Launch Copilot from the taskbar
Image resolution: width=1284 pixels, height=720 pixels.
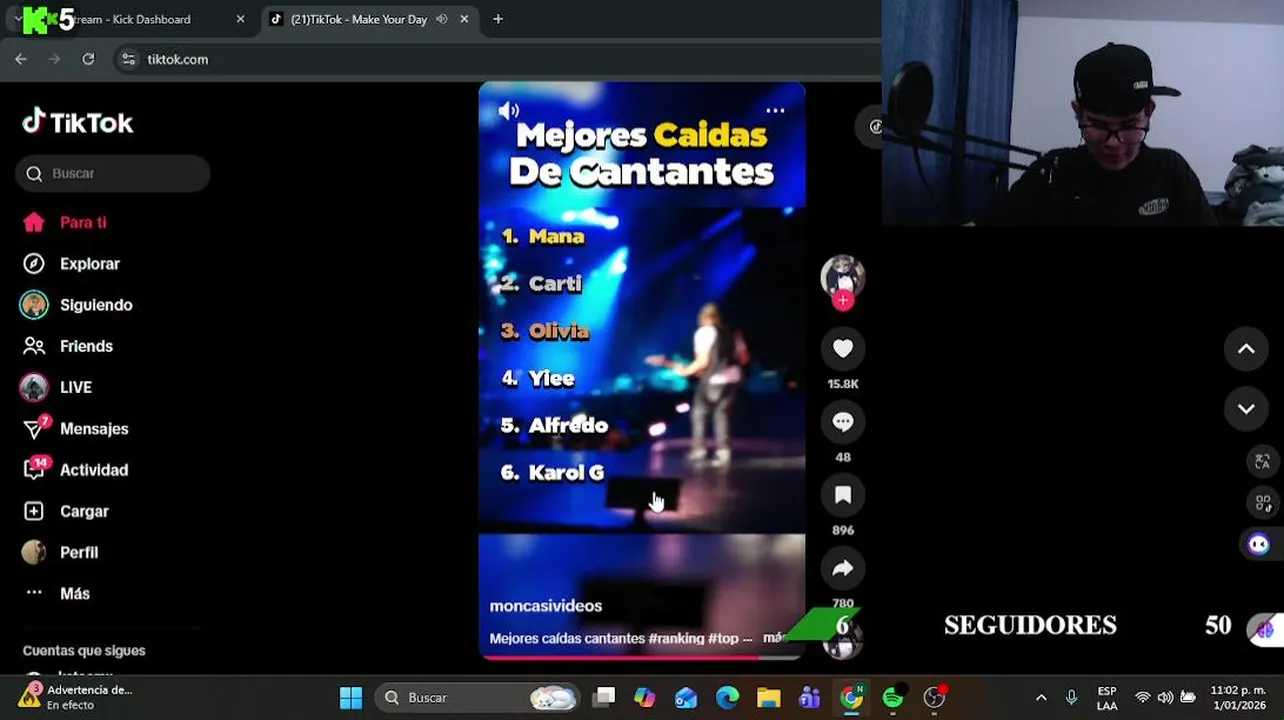(645, 697)
